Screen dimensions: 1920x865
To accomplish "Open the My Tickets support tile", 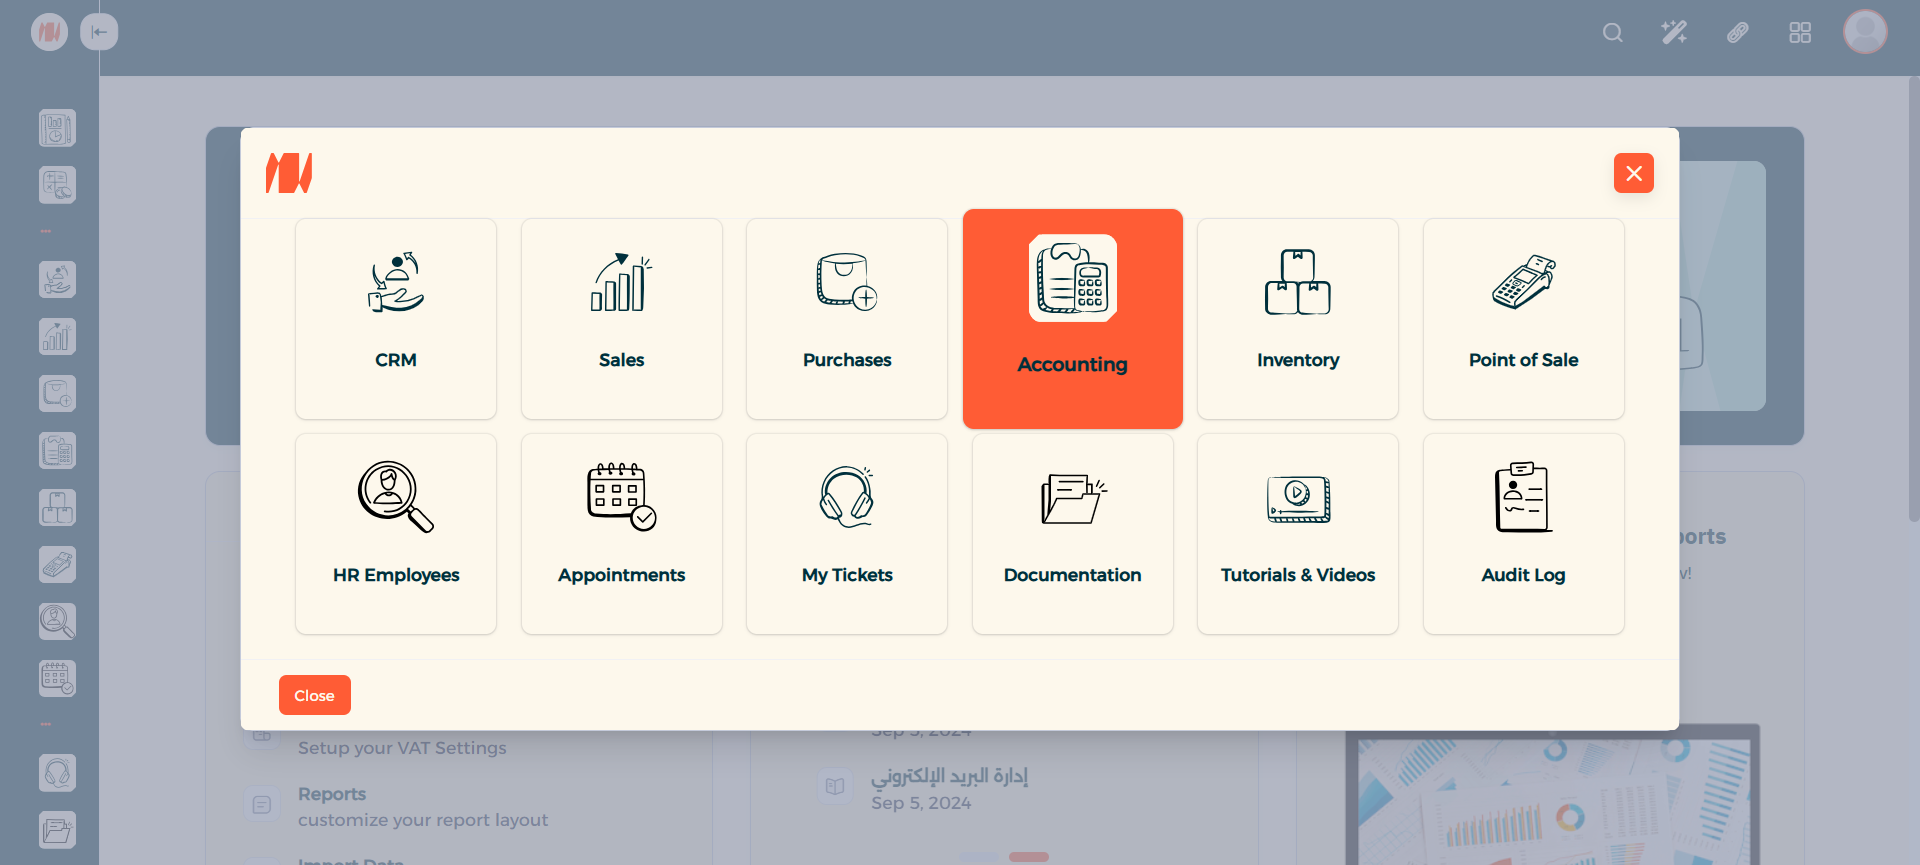I will (x=847, y=533).
